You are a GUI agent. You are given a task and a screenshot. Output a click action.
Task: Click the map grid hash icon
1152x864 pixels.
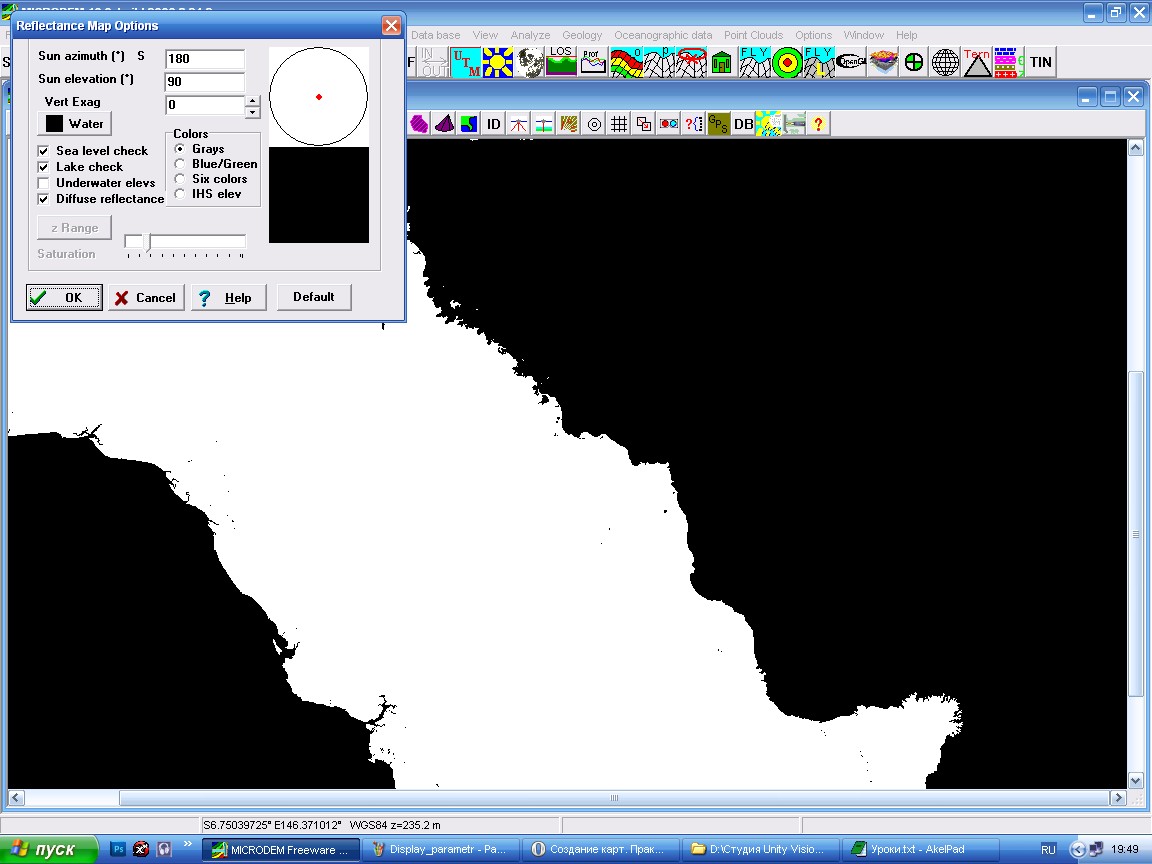[619, 124]
